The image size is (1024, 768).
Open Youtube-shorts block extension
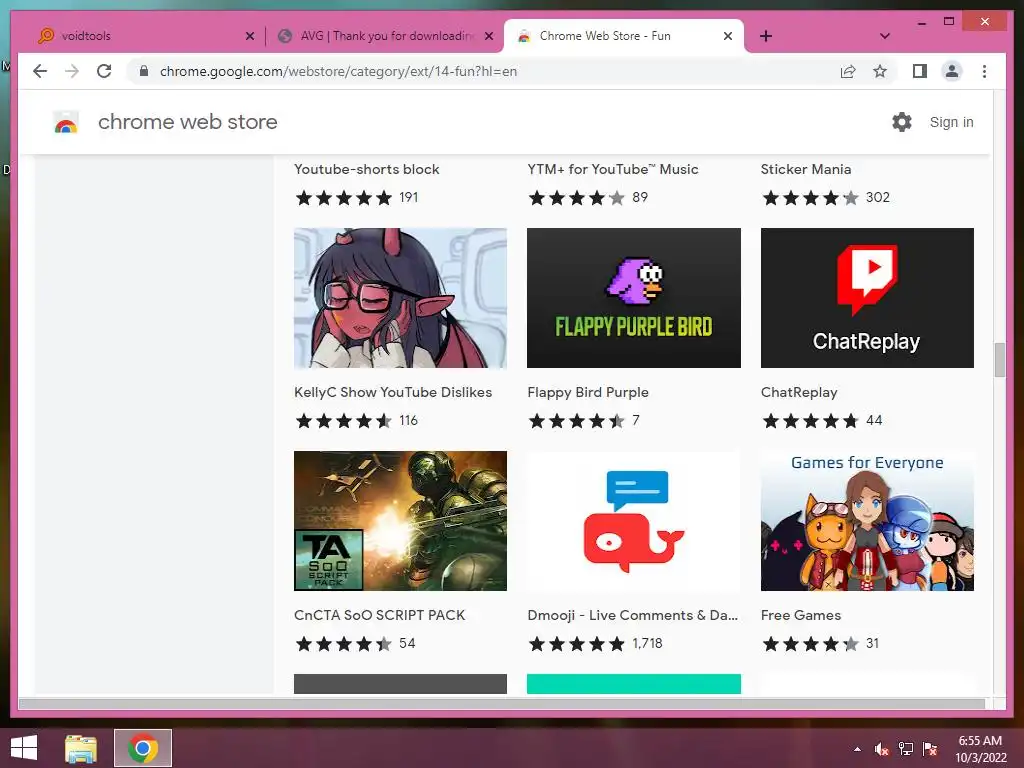[366, 169]
